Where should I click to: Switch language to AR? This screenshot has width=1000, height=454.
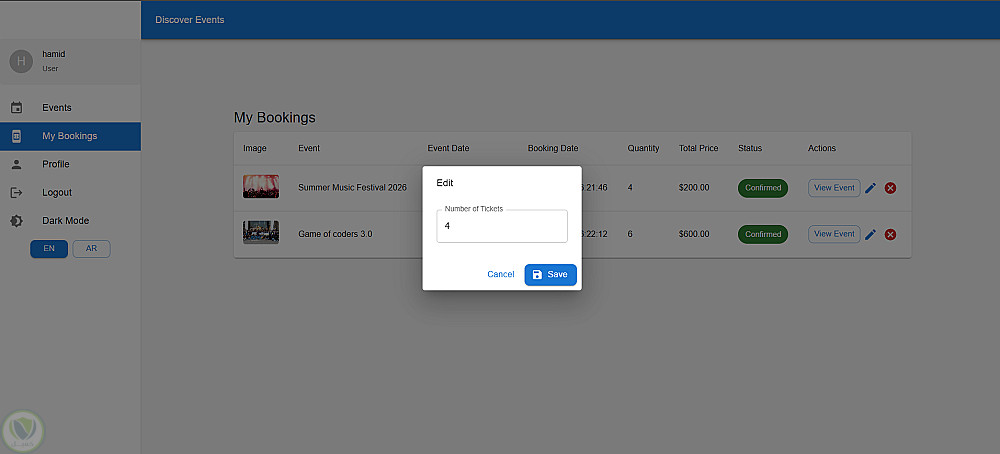point(91,249)
